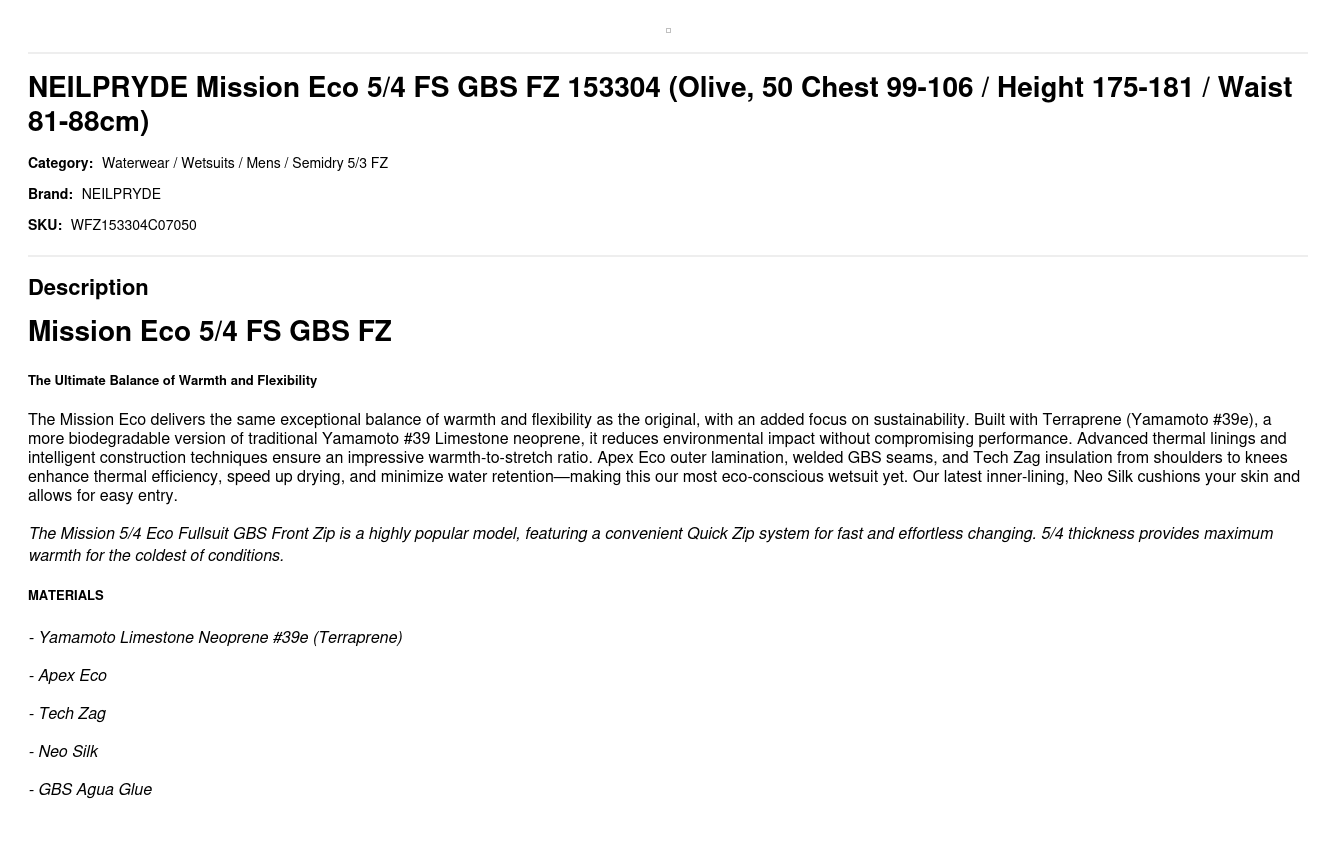Click the Neo Silk material item
This screenshot has width=1328, height=845.
tap(68, 752)
